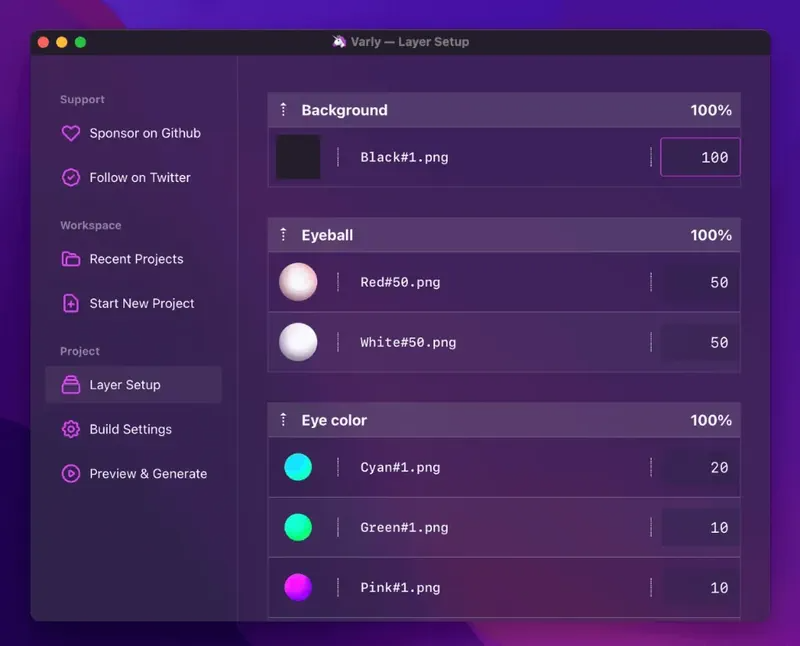This screenshot has width=800, height=646.
Task: Click the Red#50.png file name
Action: [400, 282]
